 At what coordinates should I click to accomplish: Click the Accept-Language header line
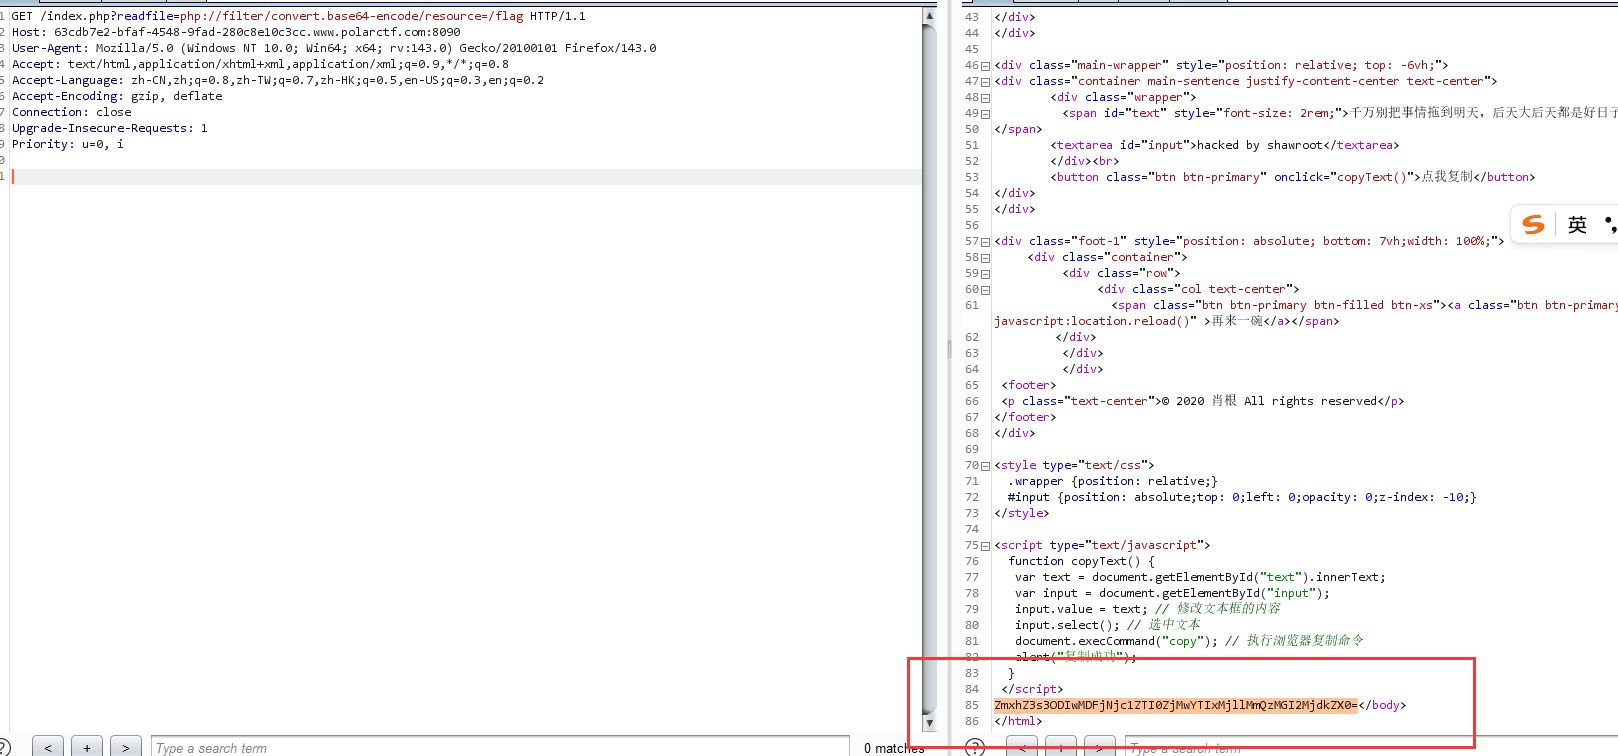click(278, 80)
